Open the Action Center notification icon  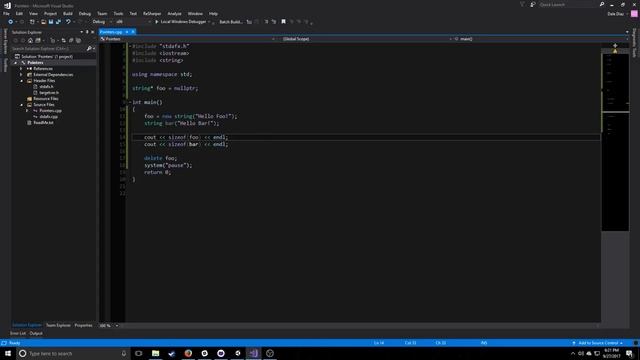tap(630, 353)
